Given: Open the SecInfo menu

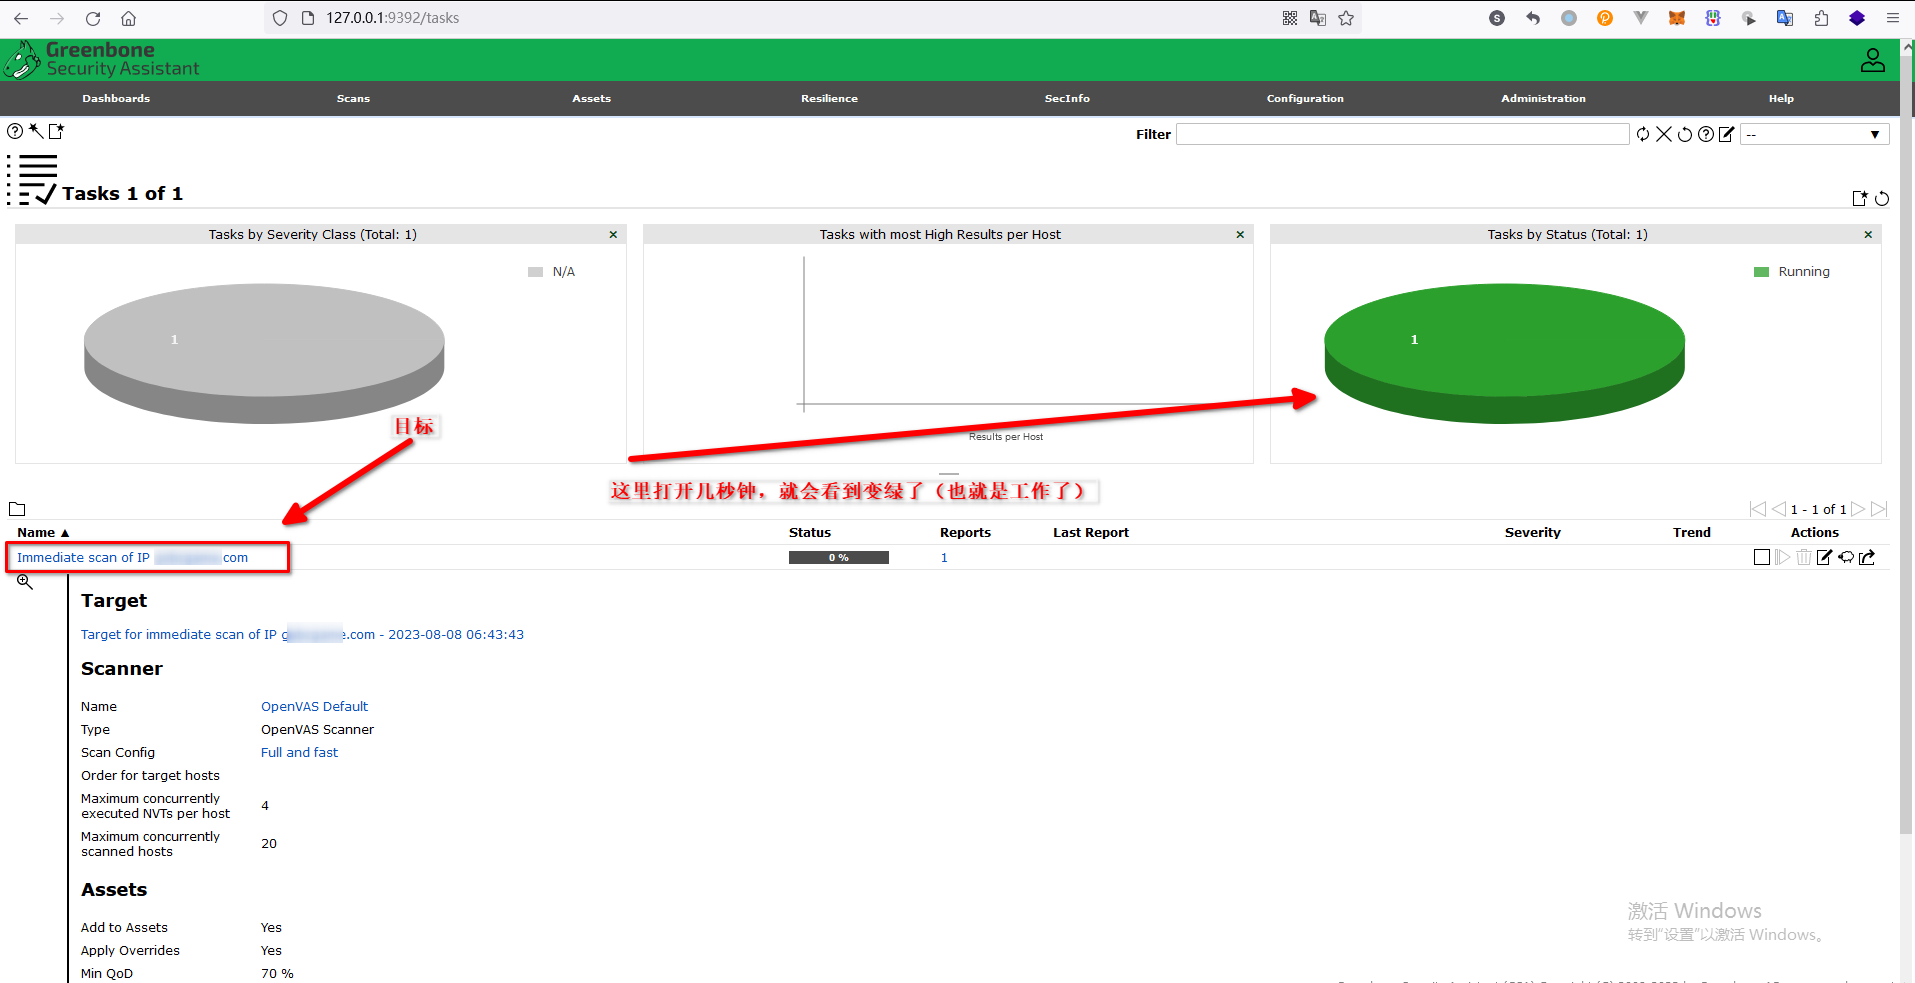Looking at the screenshot, I should click(1067, 99).
